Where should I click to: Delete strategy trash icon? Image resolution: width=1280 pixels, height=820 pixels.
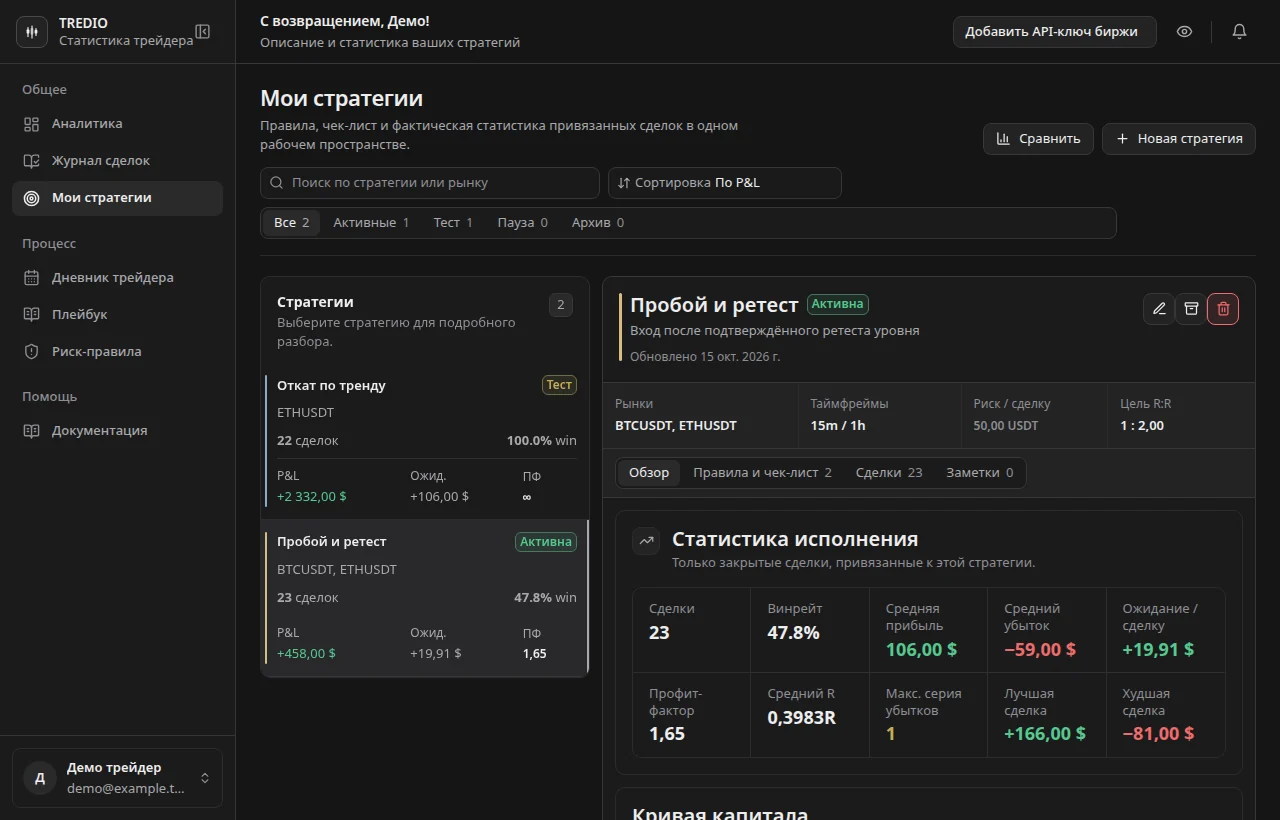coord(1223,309)
